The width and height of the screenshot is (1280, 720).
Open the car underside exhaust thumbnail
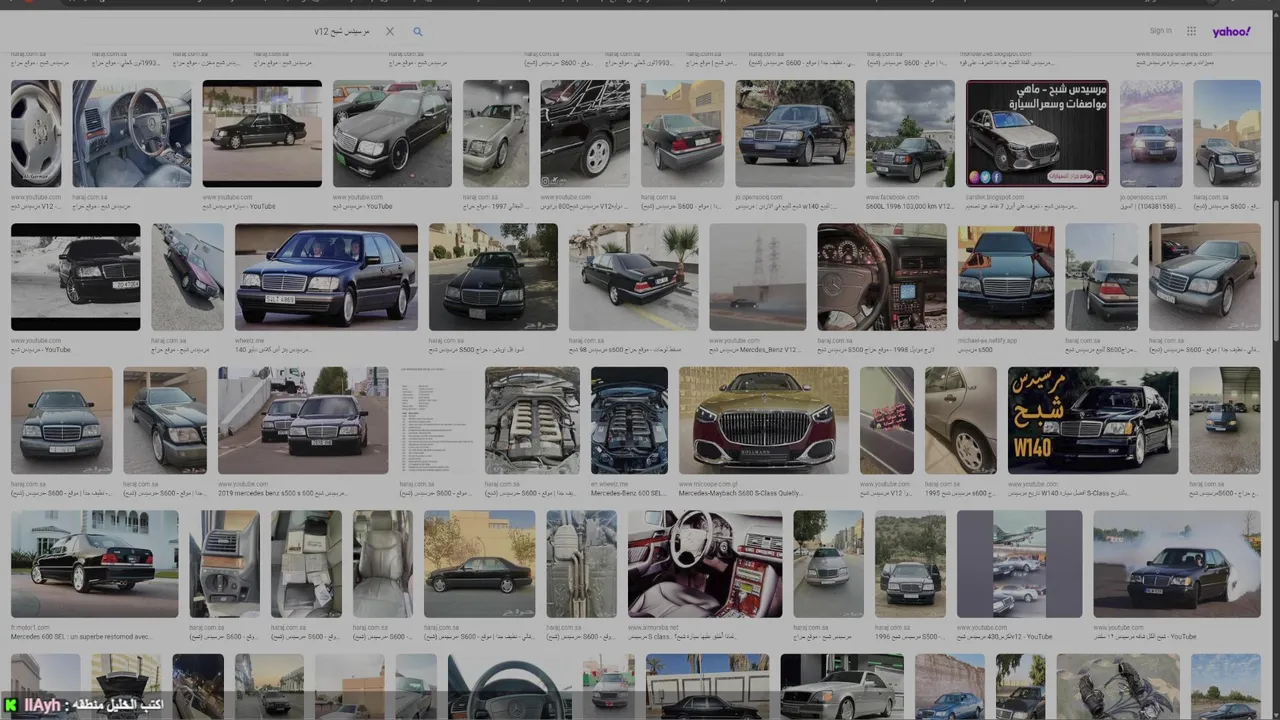(x=581, y=564)
